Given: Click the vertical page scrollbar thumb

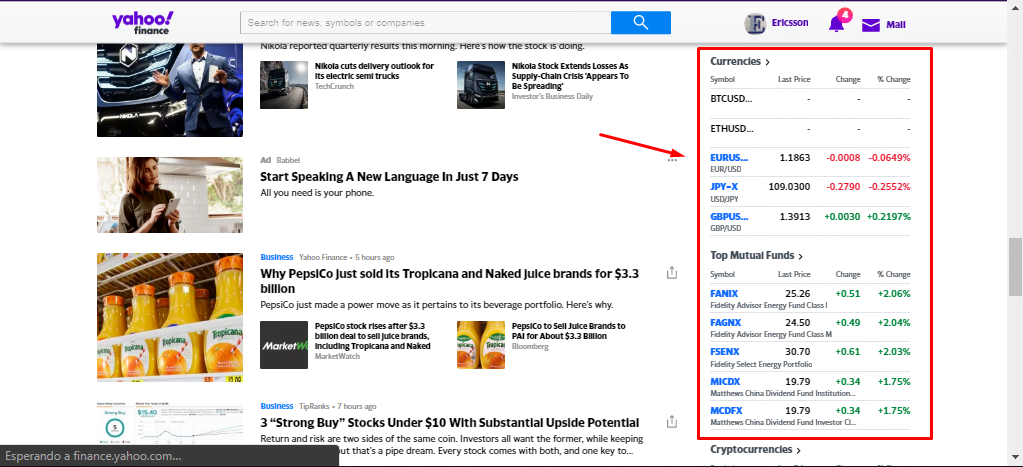Looking at the screenshot, I should pos(1015,267).
